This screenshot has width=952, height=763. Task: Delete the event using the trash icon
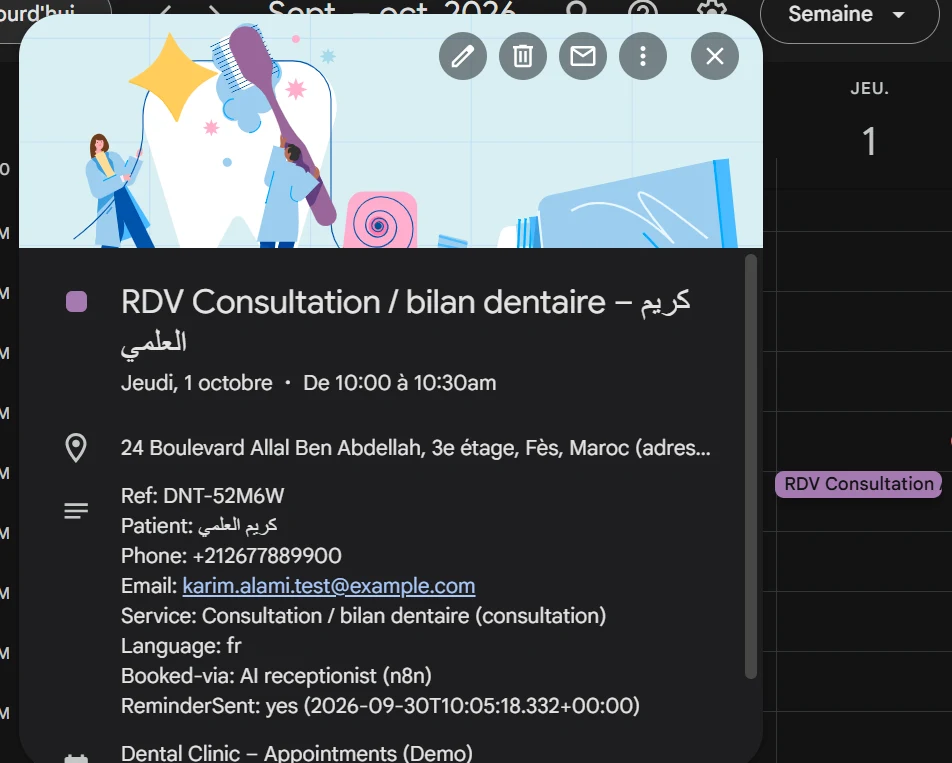pos(523,56)
